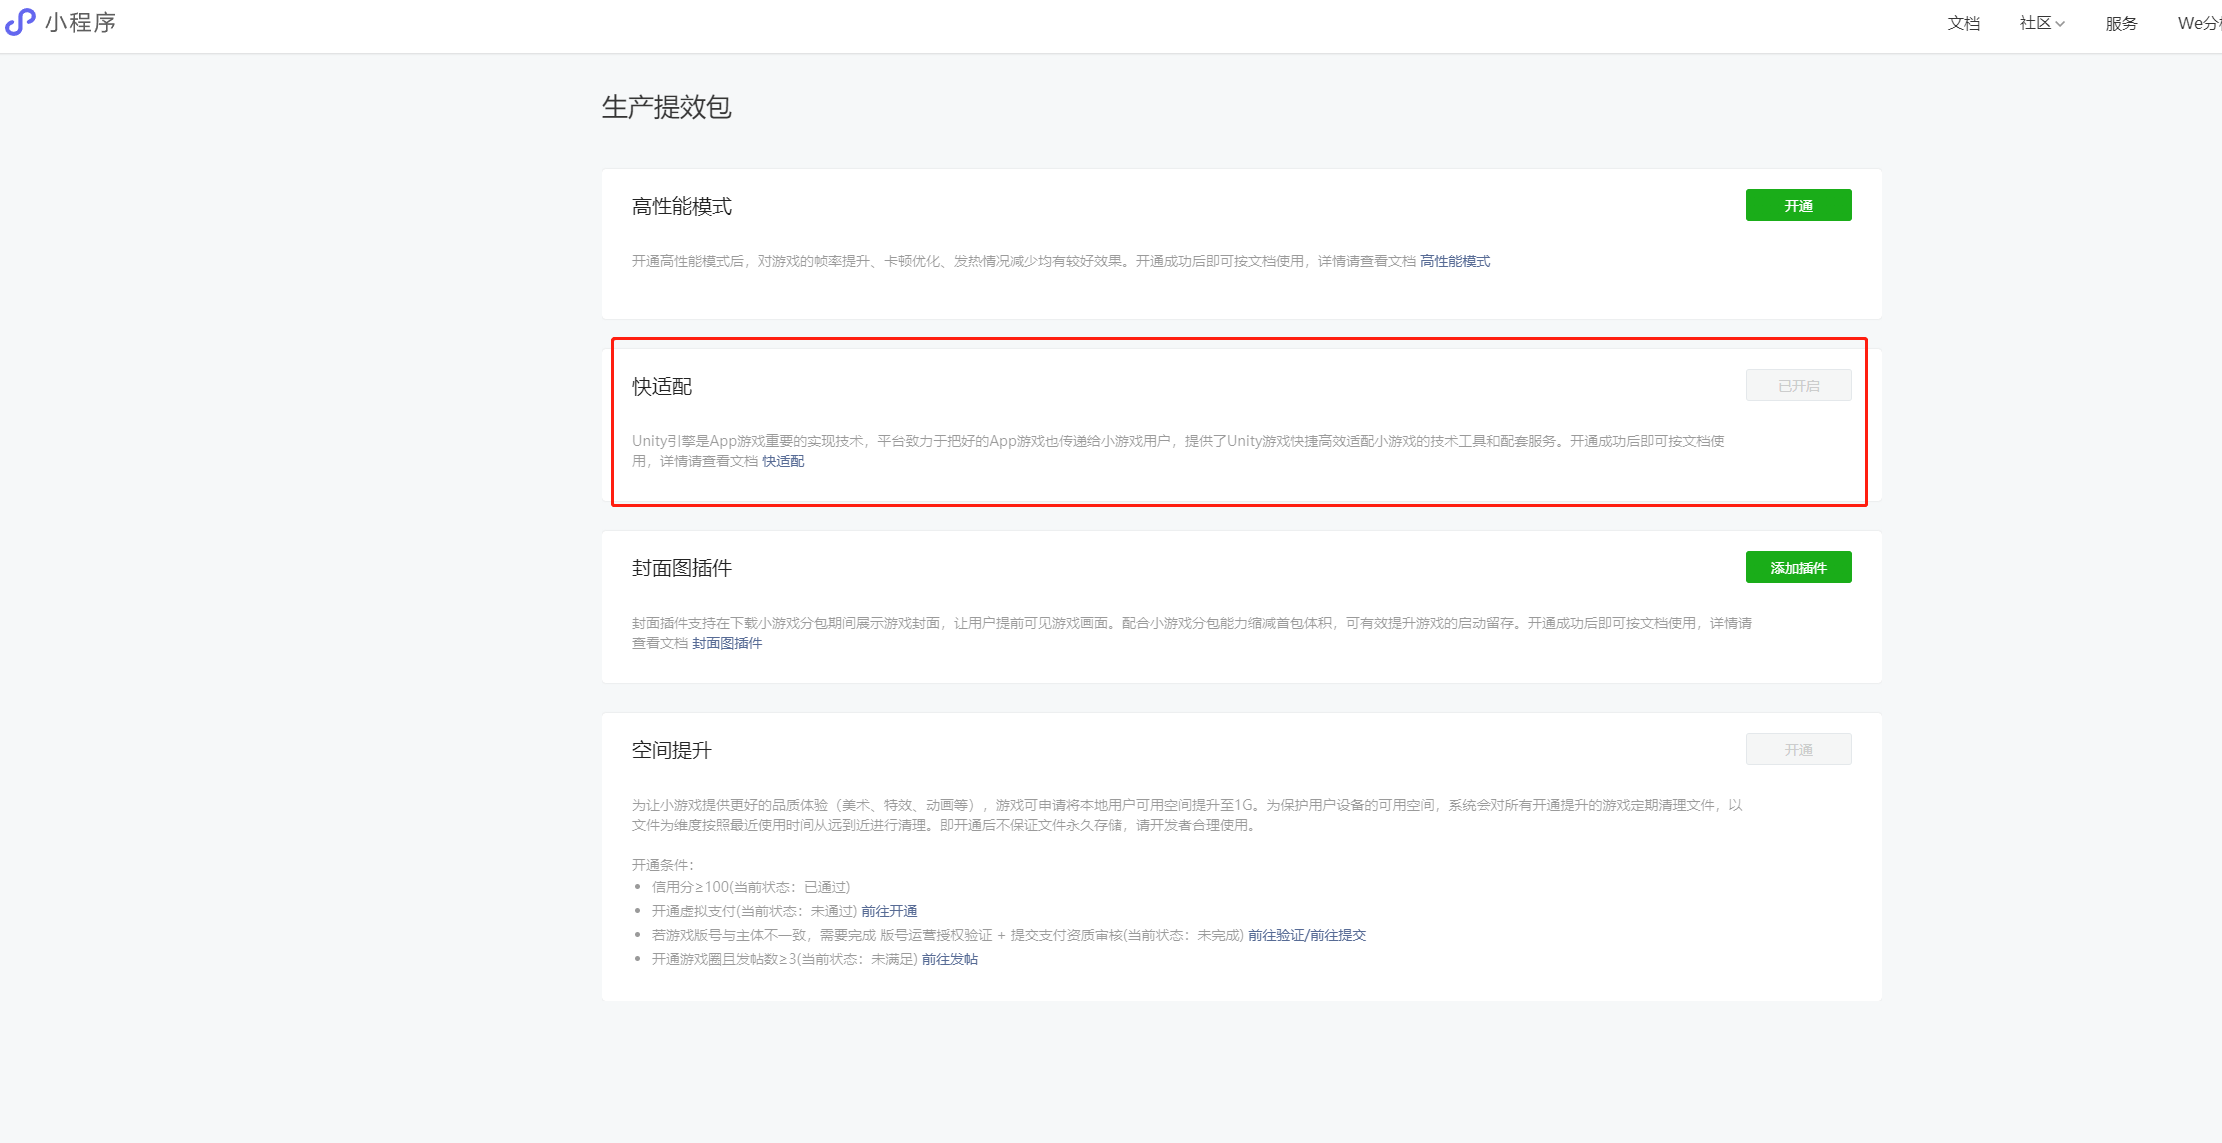Image resolution: width=2222 pixels, height=1143 pixels.
Task: Open the 封面图插件 documentation link
Action: point(727,643)
